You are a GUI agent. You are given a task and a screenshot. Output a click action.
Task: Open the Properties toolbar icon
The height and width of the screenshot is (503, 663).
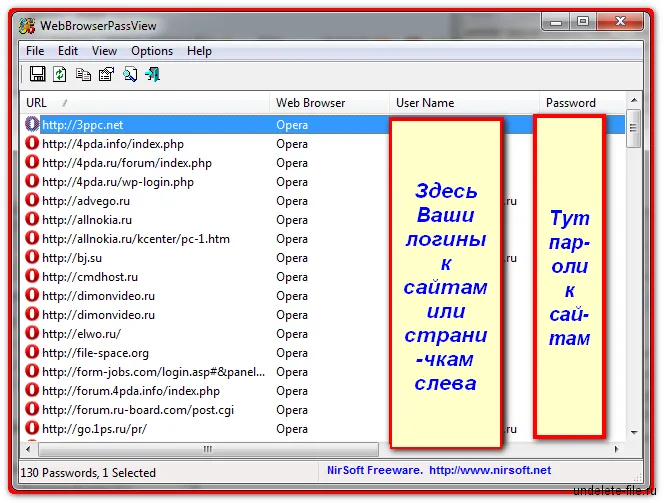pyautogui.click(x=106, y=74)
